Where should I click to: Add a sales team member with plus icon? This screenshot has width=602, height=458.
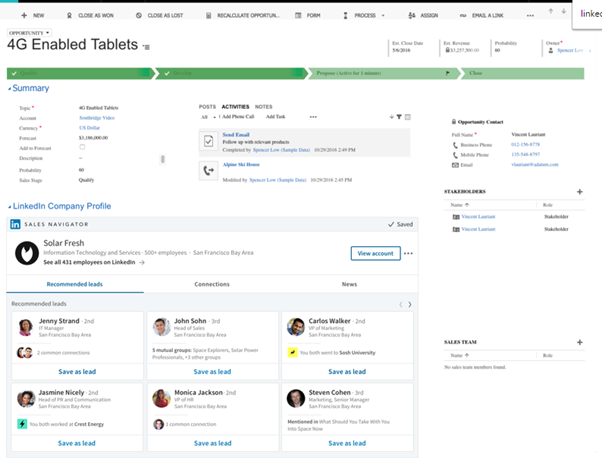[x=580, y=342]
